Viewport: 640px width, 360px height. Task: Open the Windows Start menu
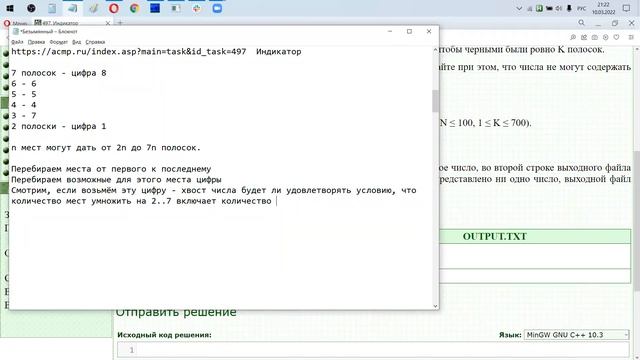(x=10, y=8)
